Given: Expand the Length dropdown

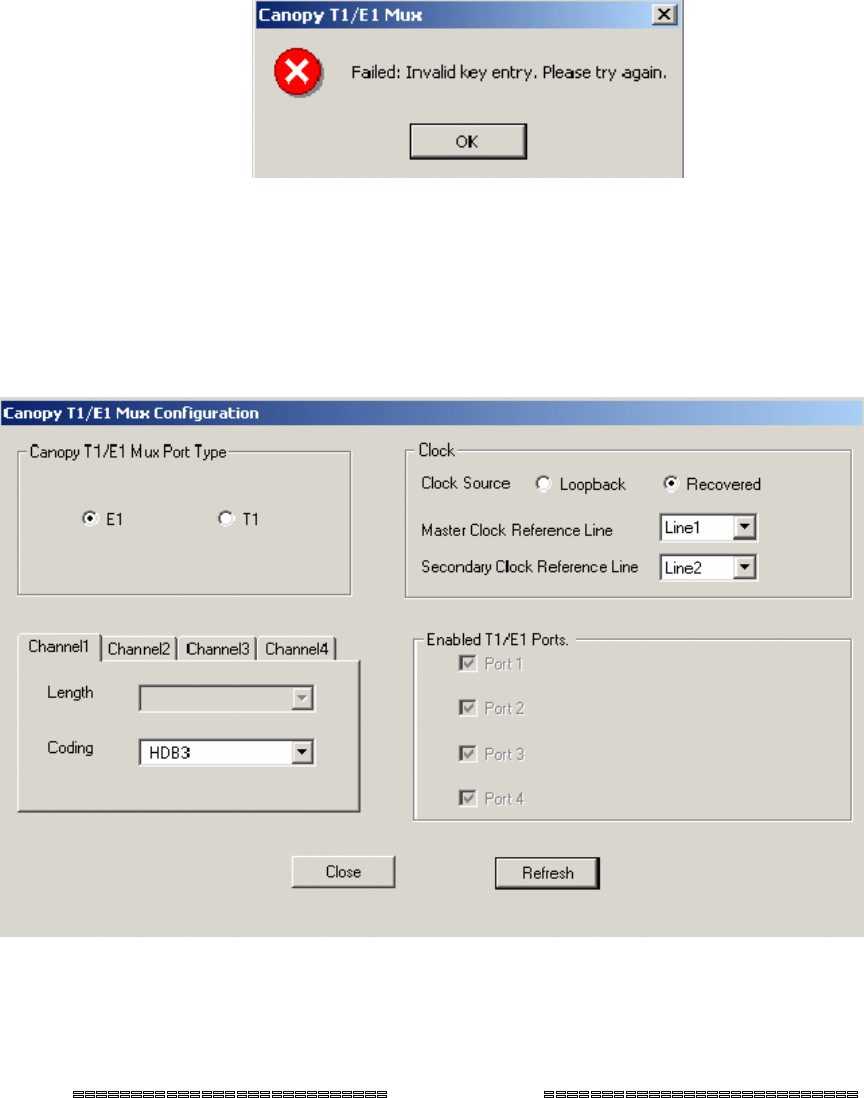Looking at the screenshot, I should point(302,698).
